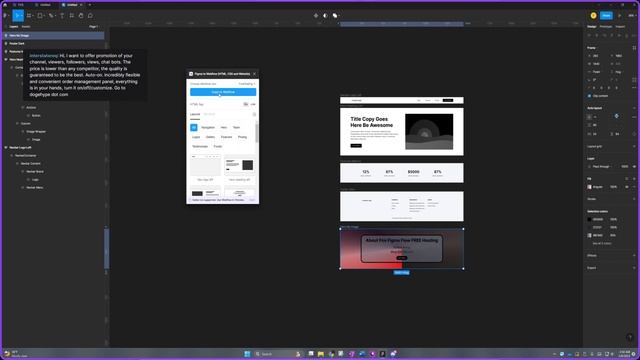This screenshot has height=360, width=640.
Task: Click the Present play icon
Action: click(x=620, y=16)
